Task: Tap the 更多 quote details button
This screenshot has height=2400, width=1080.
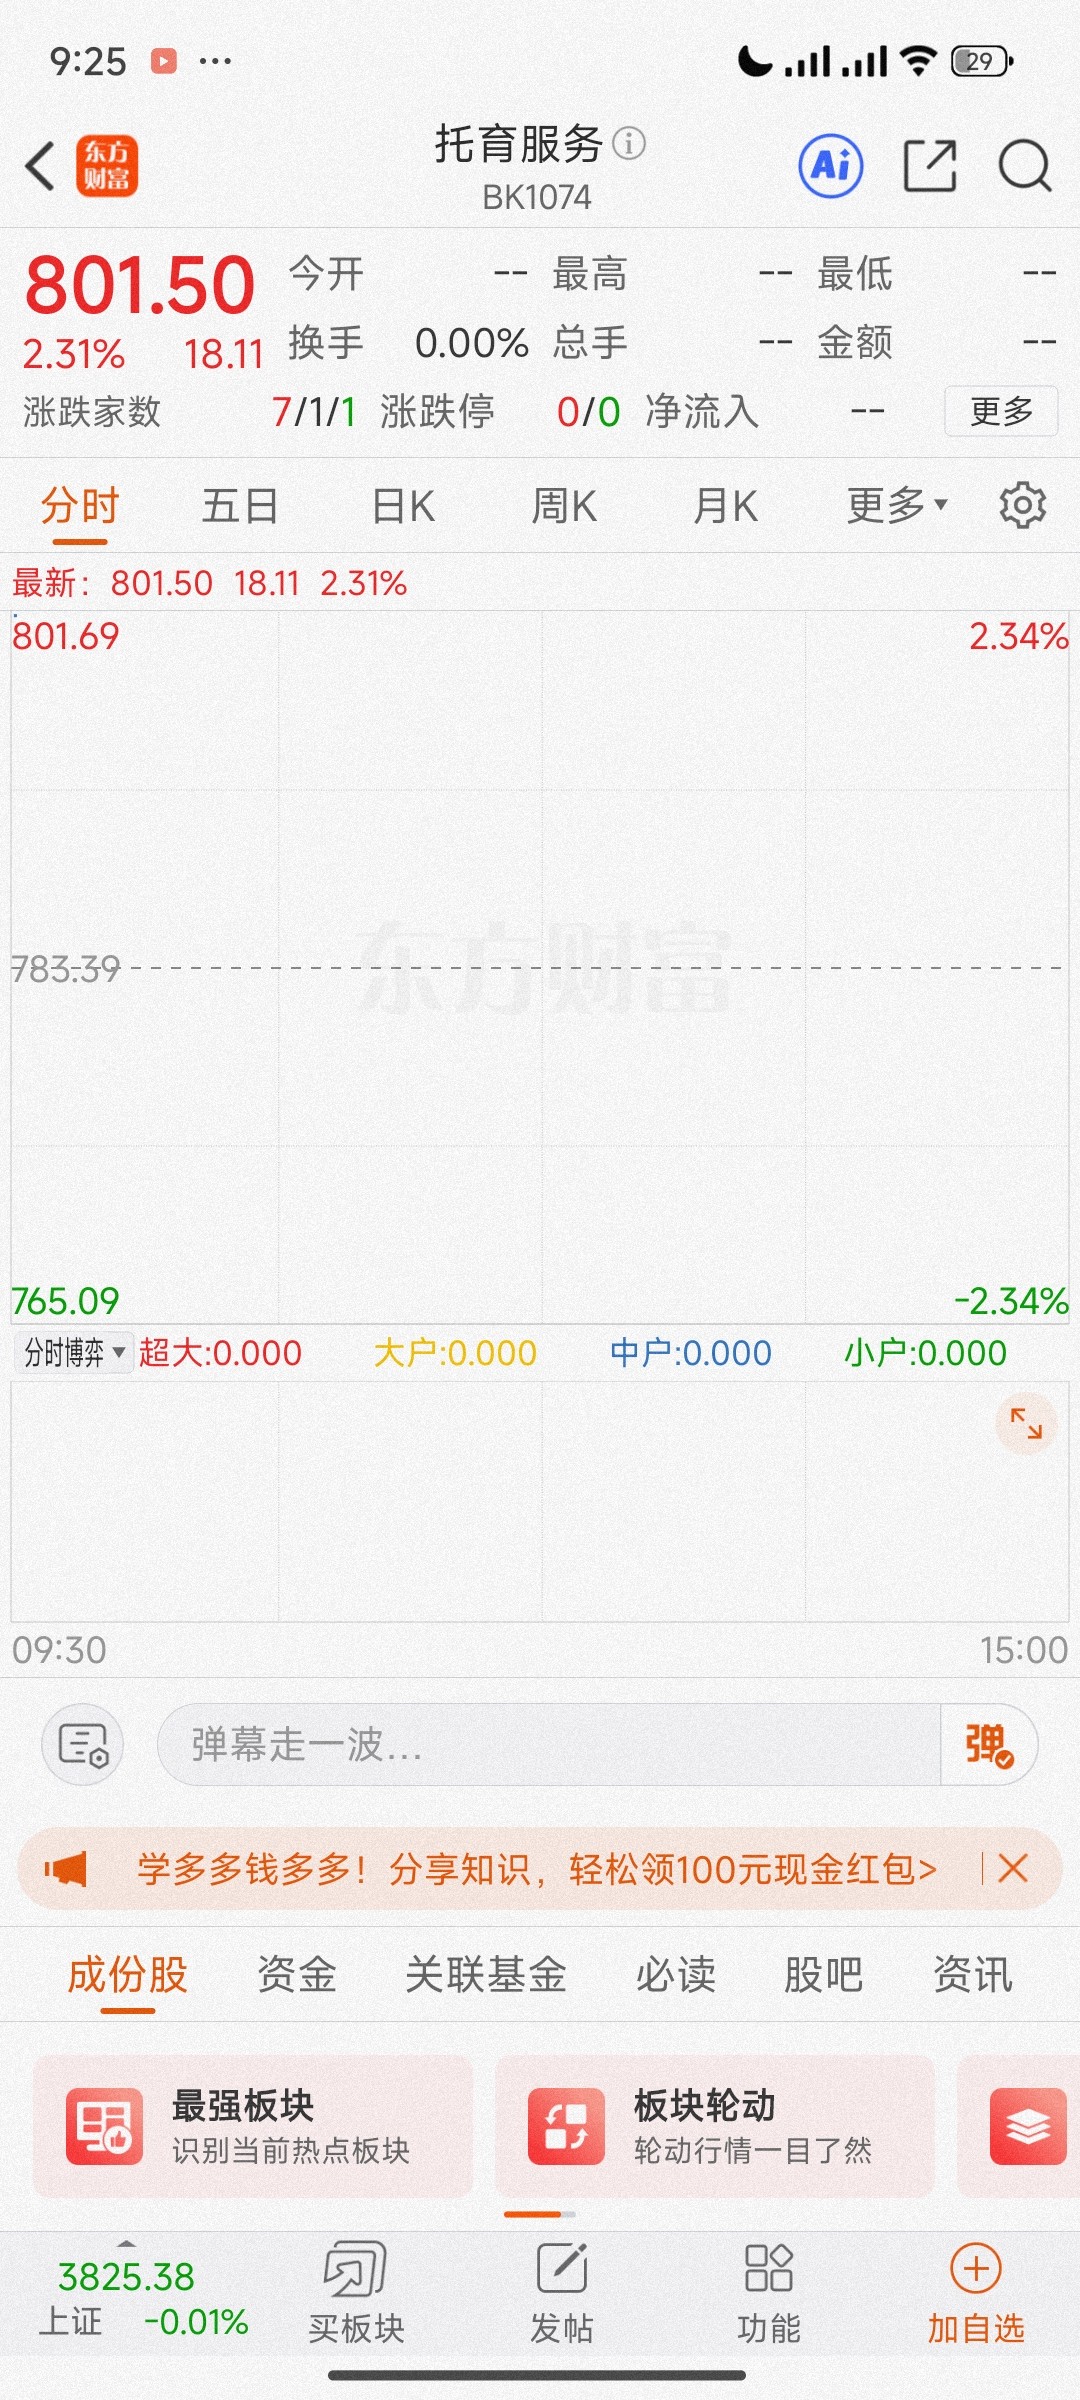Action: pyautogui.click(x=1001, y=411)
